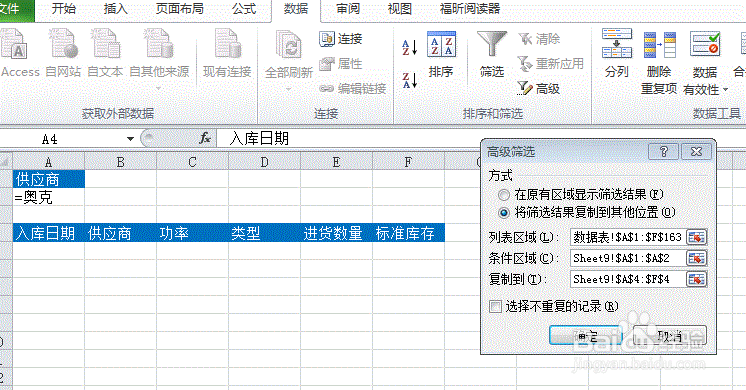Click 删除重复项 remove duplicates

click(659, 62)
